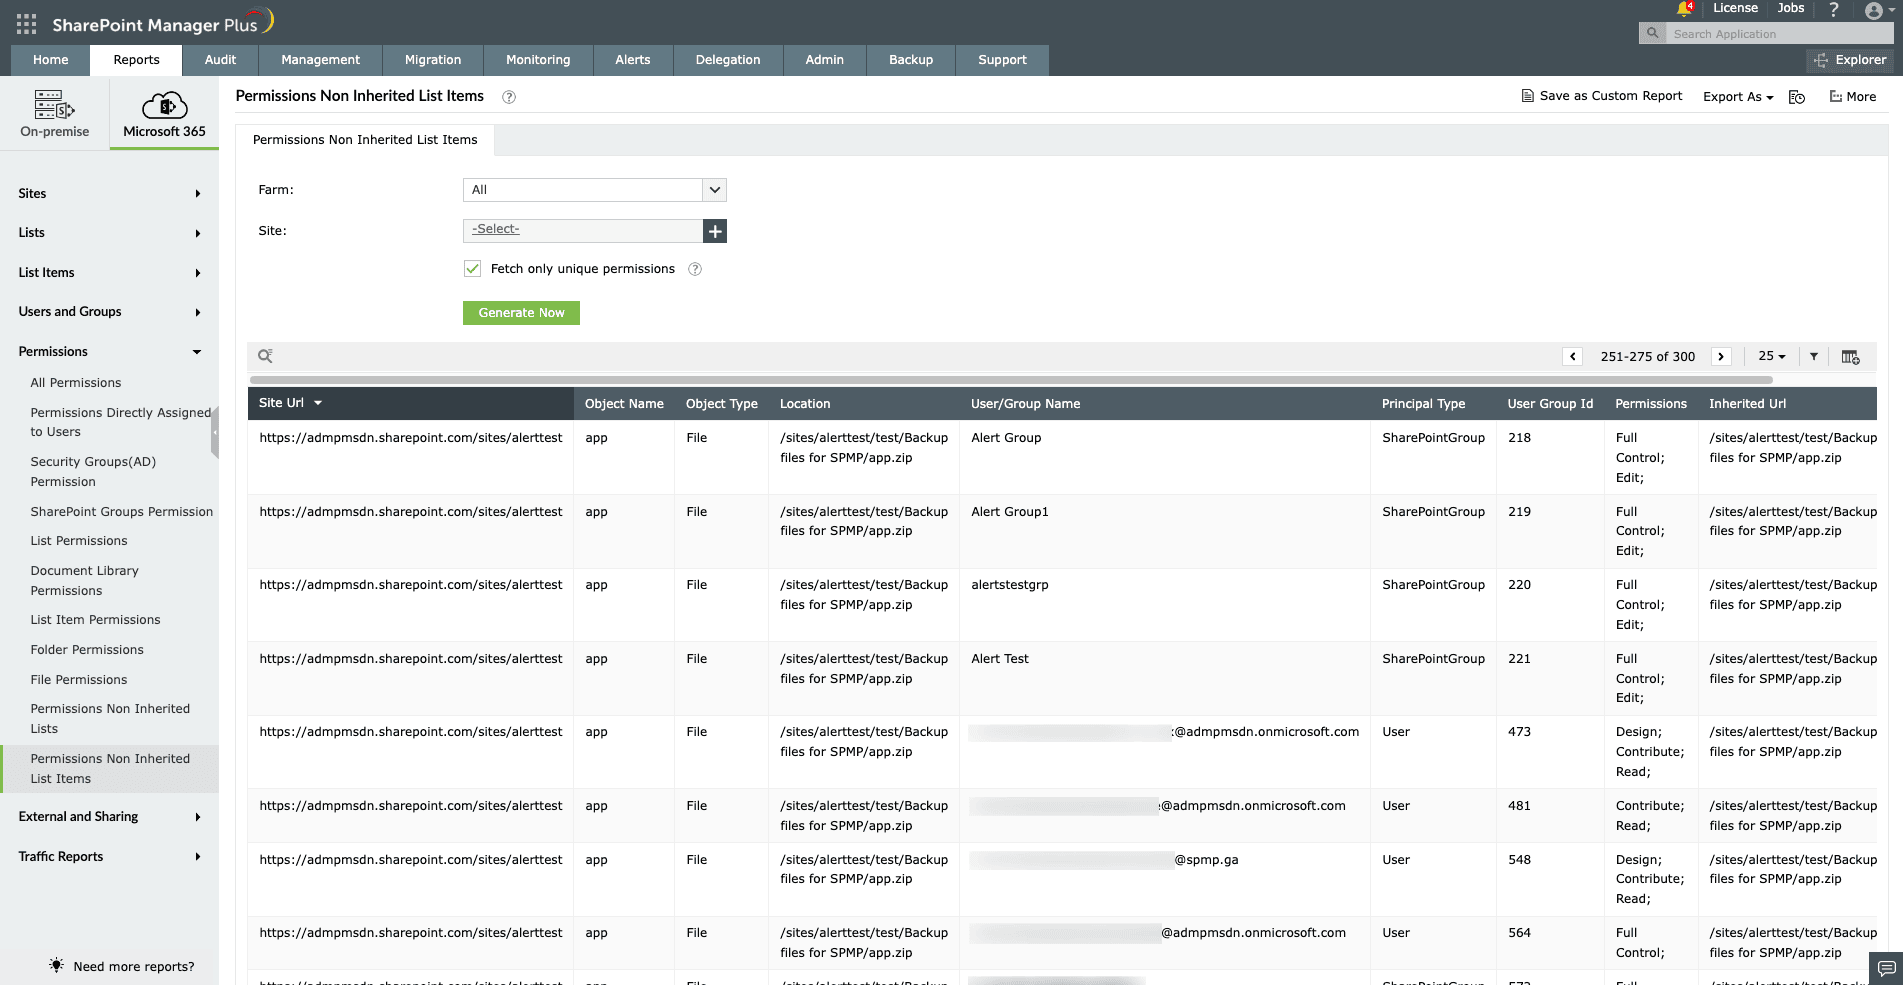Click the sidebar collapse handle
Viewport: 1903px width, 985px height.
[x=215, y=434]
